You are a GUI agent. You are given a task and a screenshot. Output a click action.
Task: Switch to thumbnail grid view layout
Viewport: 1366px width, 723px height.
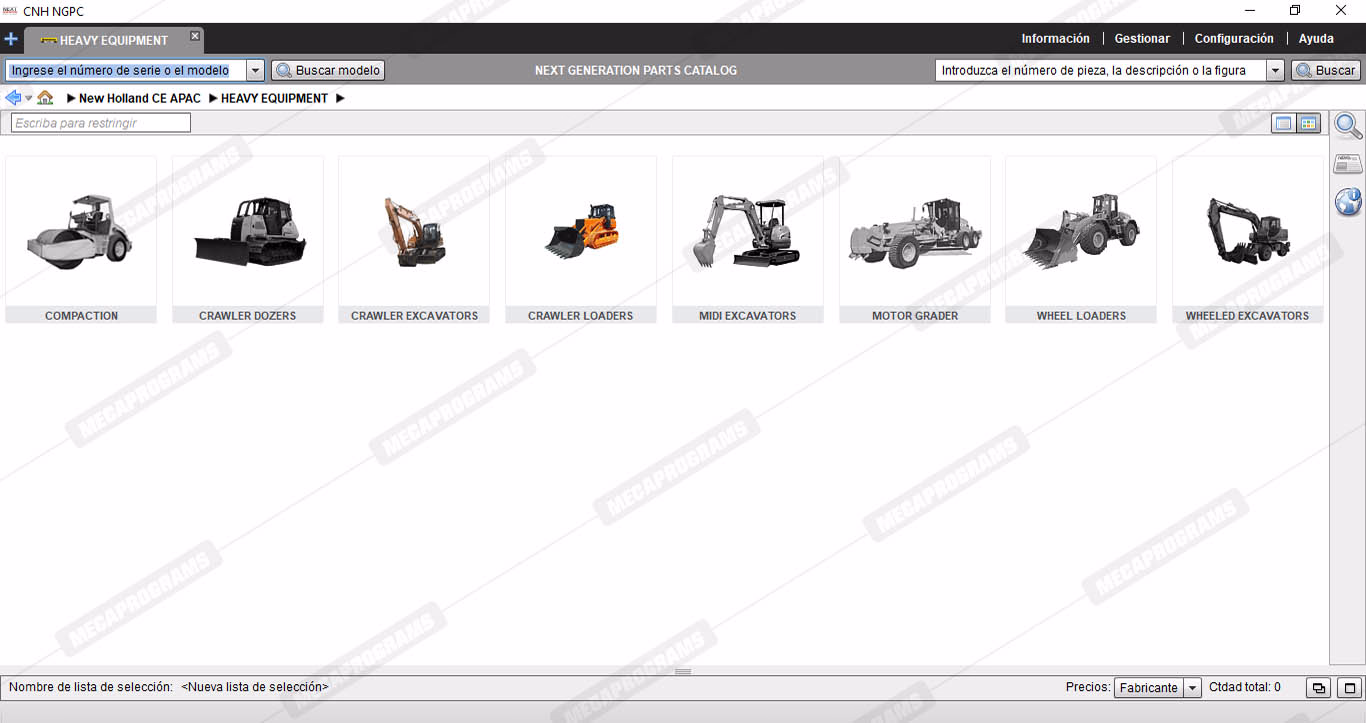pos(1308,123)
